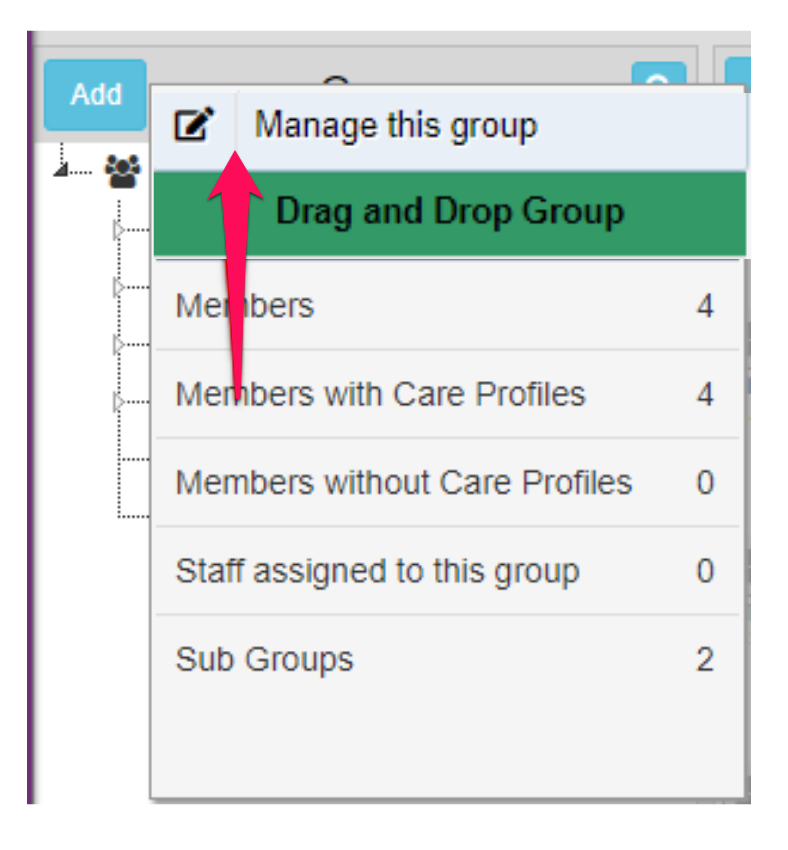Click the Staff assigned count of 0
The image size is (788, 850).
705,571
